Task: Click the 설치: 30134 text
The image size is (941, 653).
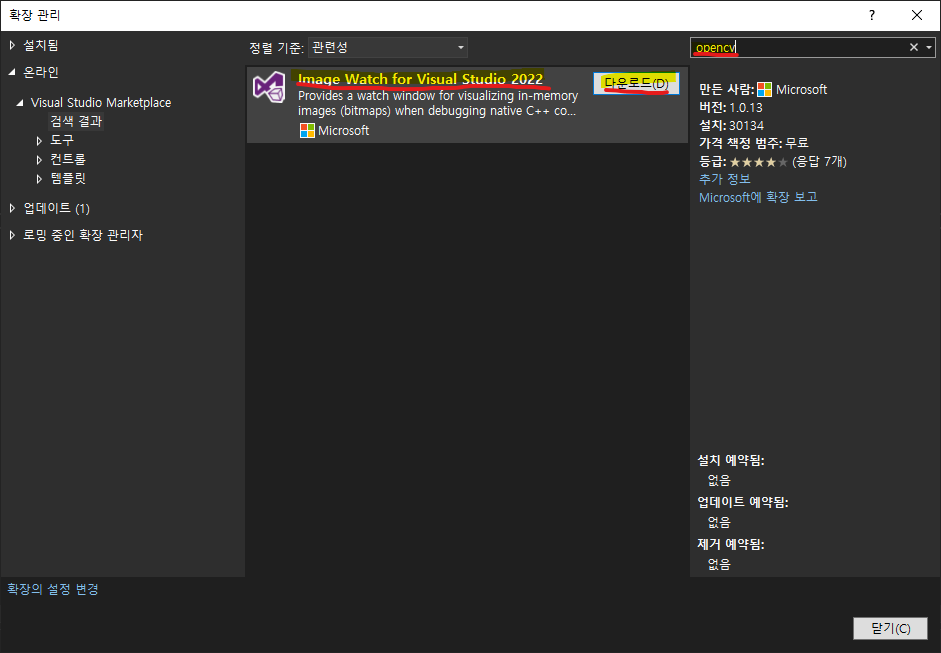Action: pyautogui.click(x=731, y=125)
